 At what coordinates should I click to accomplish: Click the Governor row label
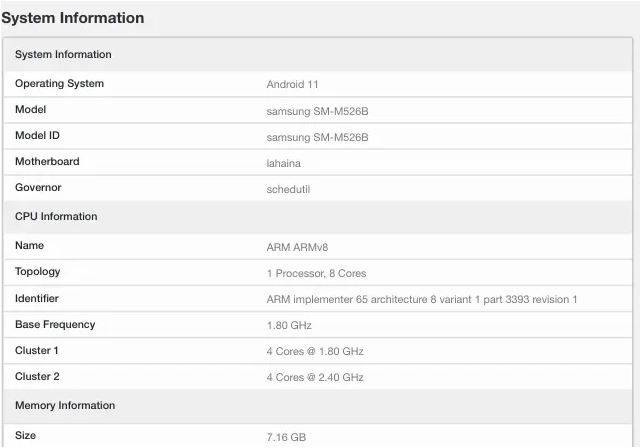point(38,188)
